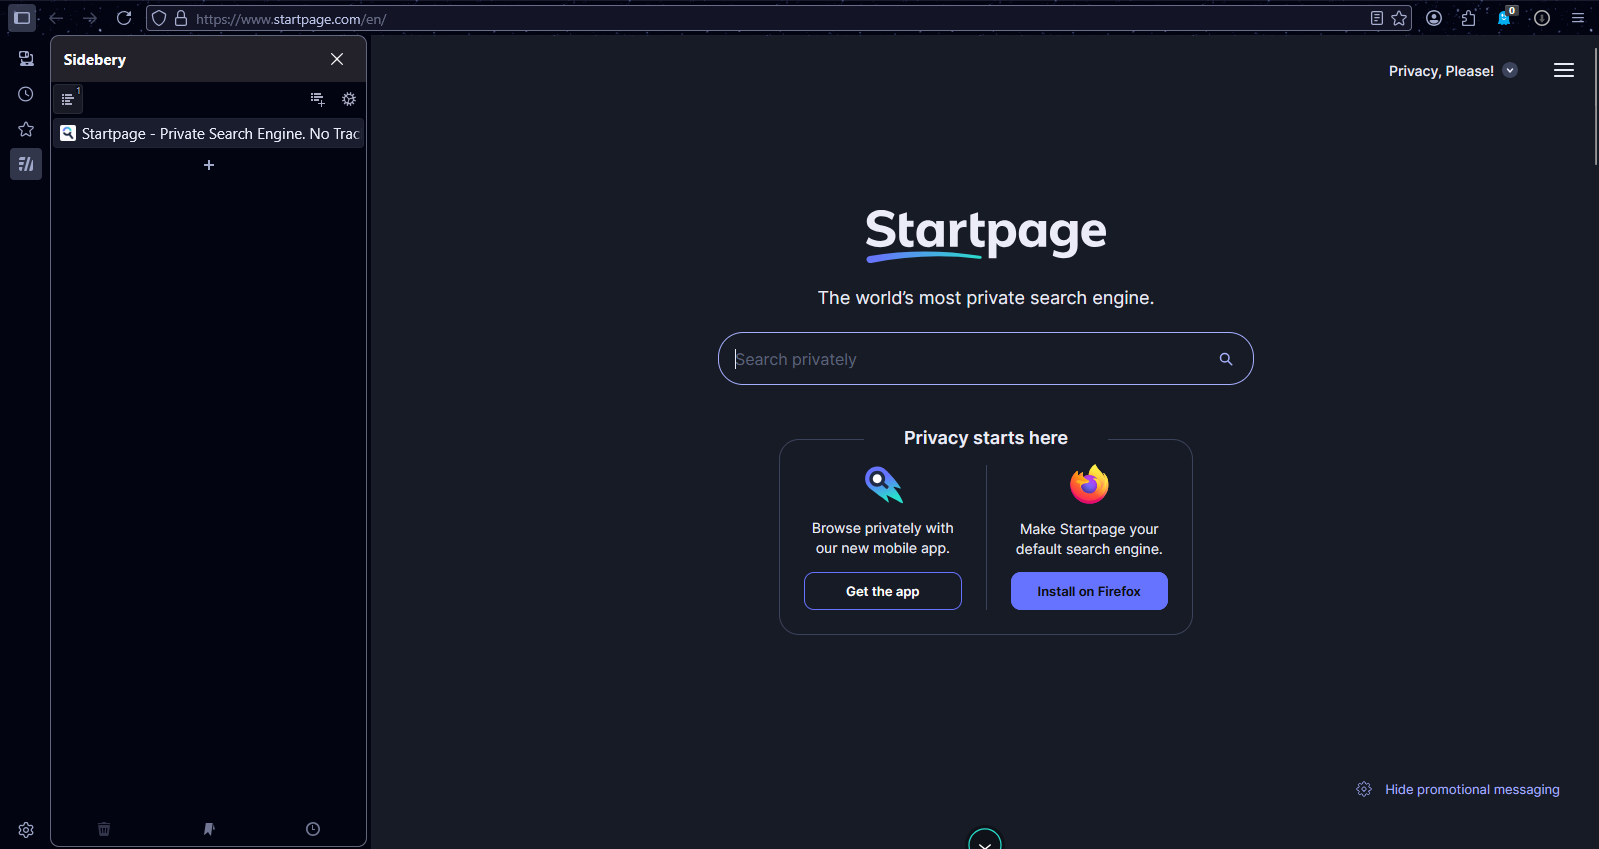This screenshot has width=1599, height=849.
Task: Toggle reader view in the address bar
Action: 1377,18
